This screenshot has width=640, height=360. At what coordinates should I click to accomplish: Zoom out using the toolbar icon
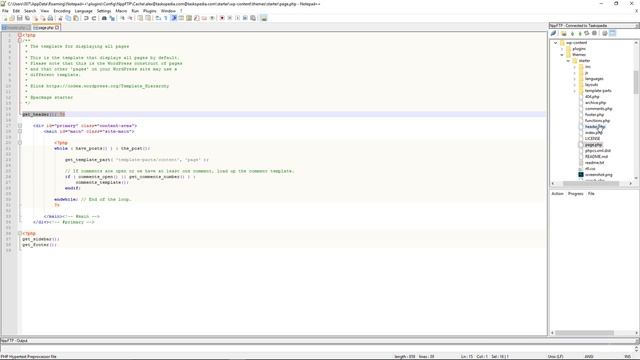coord(131,18)
